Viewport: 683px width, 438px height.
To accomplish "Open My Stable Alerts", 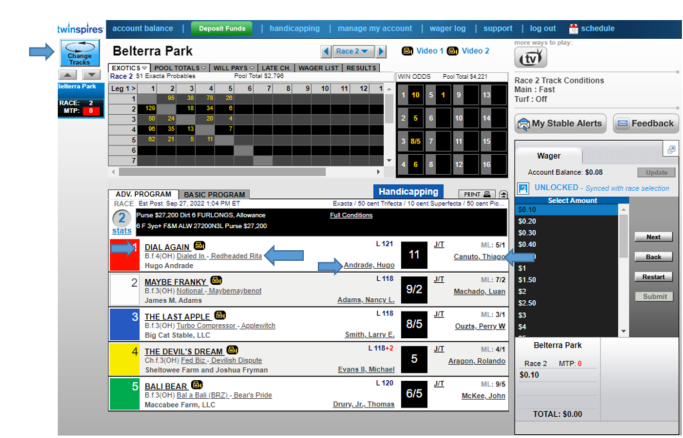I will click(561, 124).
